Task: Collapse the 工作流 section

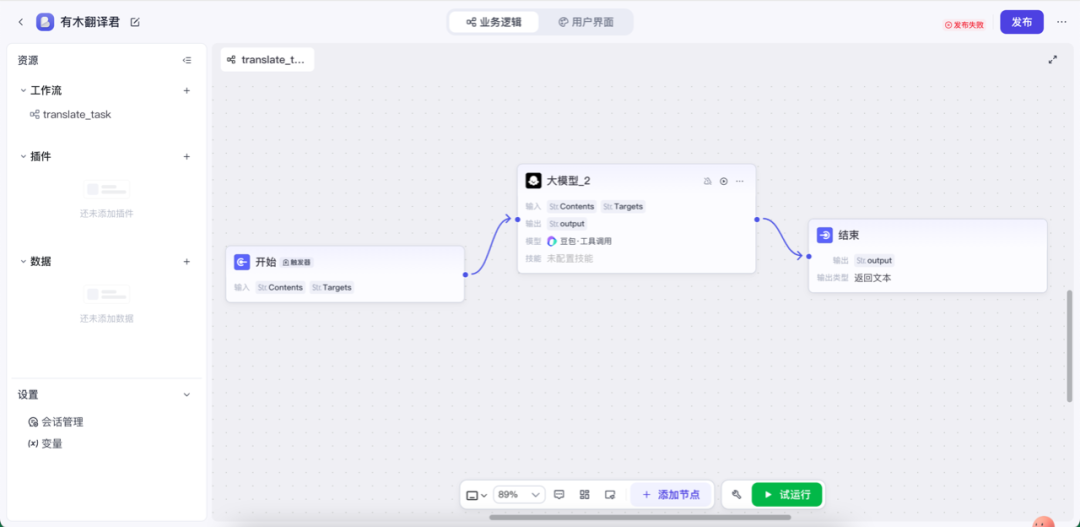Action: click(23, 90)
